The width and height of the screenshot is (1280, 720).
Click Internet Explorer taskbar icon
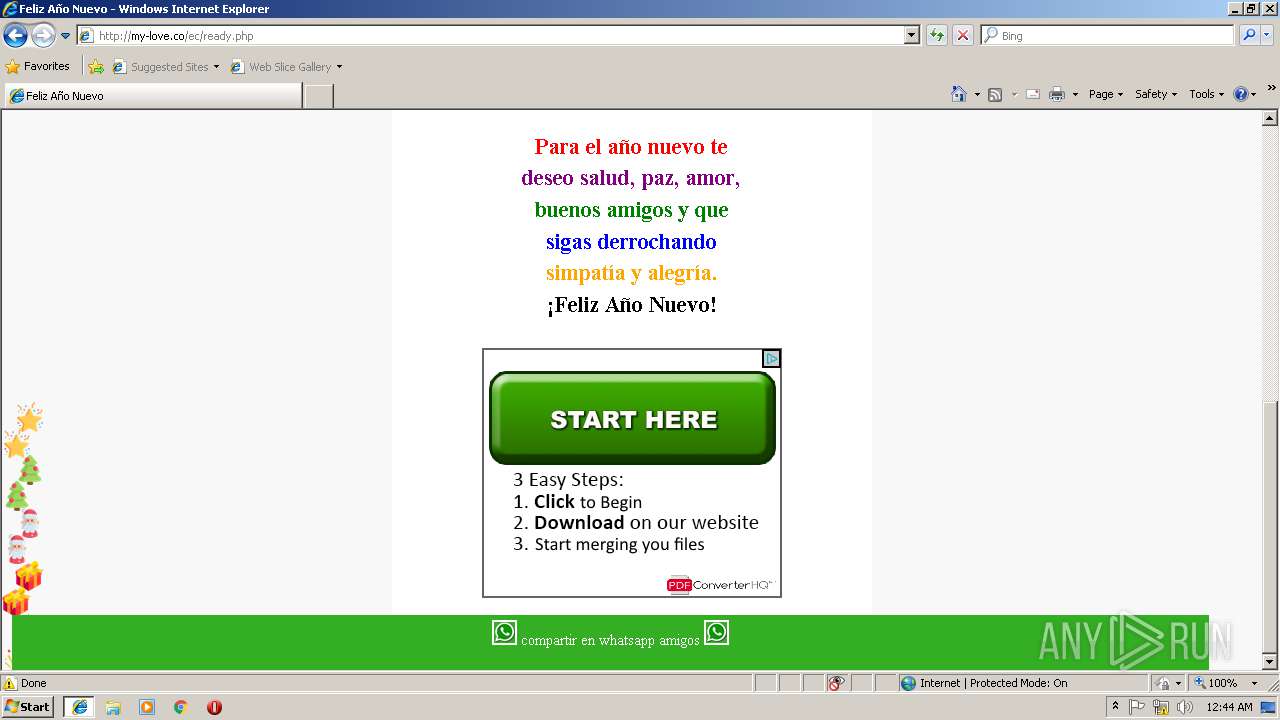click(x=79, y=707)
